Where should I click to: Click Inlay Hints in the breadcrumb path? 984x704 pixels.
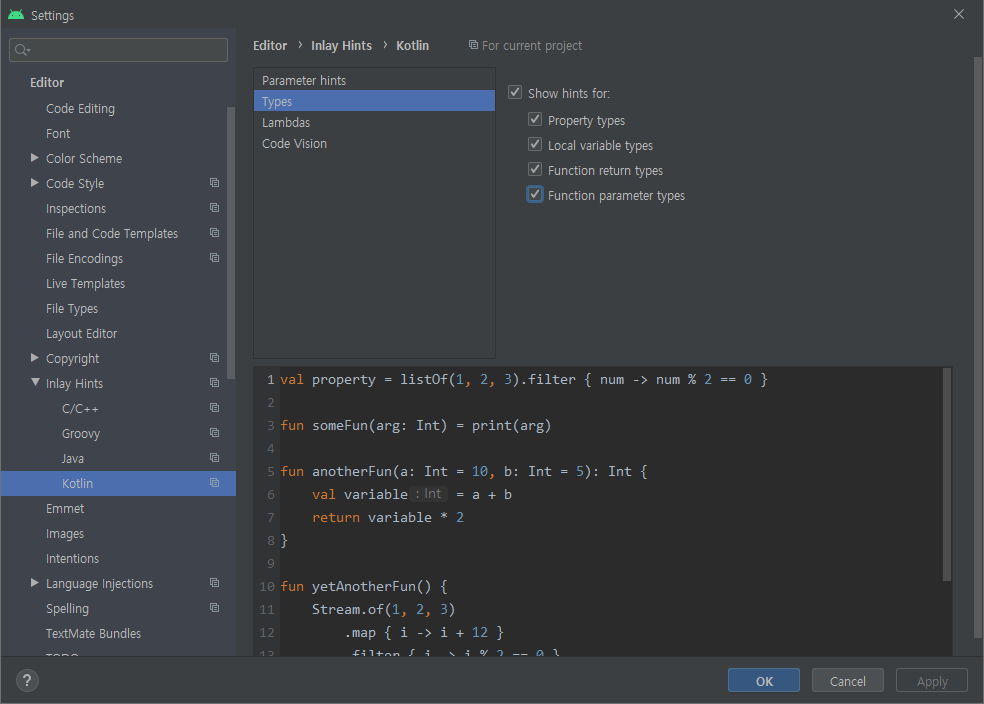[341, 45]
